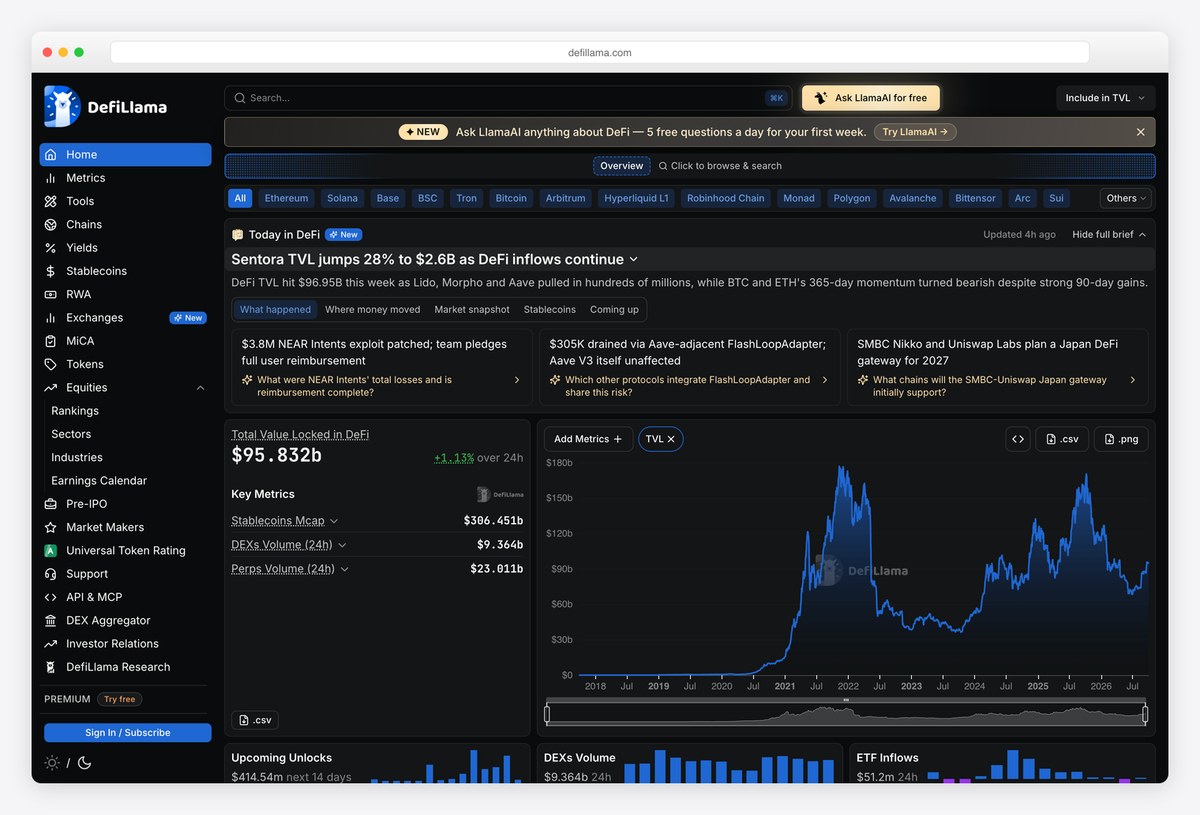Viewport: 1200px width, 815px height.
Task: Click the Metrics bar-chart icon
Action: point(51,178)
